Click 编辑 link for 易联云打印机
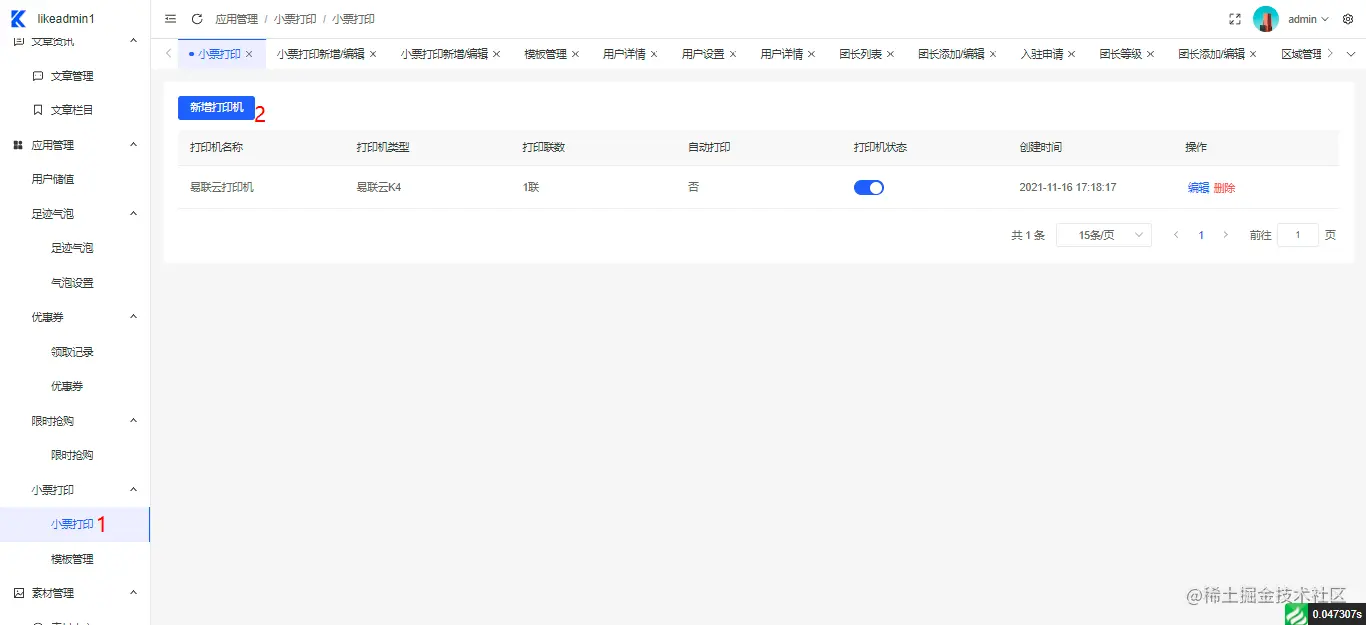 (x=1198, y=187)
